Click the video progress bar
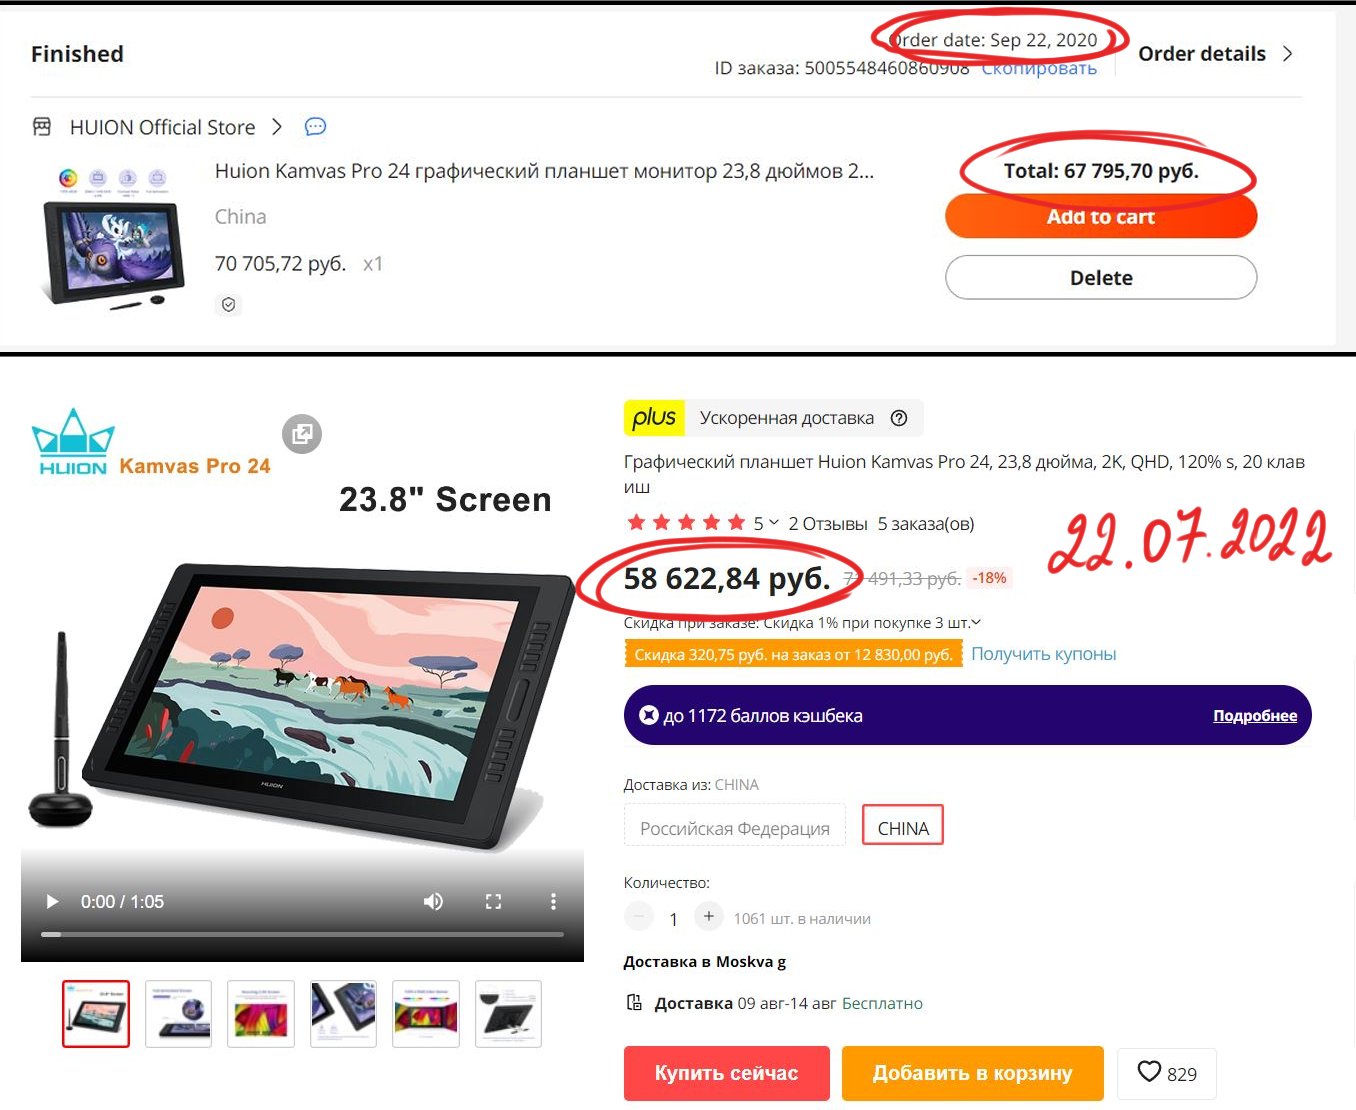Viewport: 1356px width, 1110px height. [302, 935]
